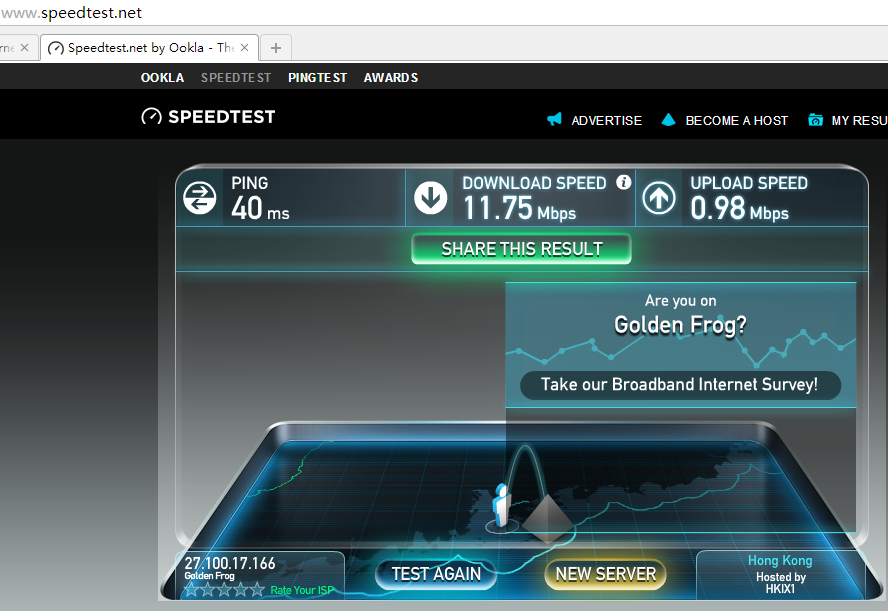This screenshot has height=611, width=888.
Task: Click the Hong Kong server location text
Action: (x=780, y=561)
